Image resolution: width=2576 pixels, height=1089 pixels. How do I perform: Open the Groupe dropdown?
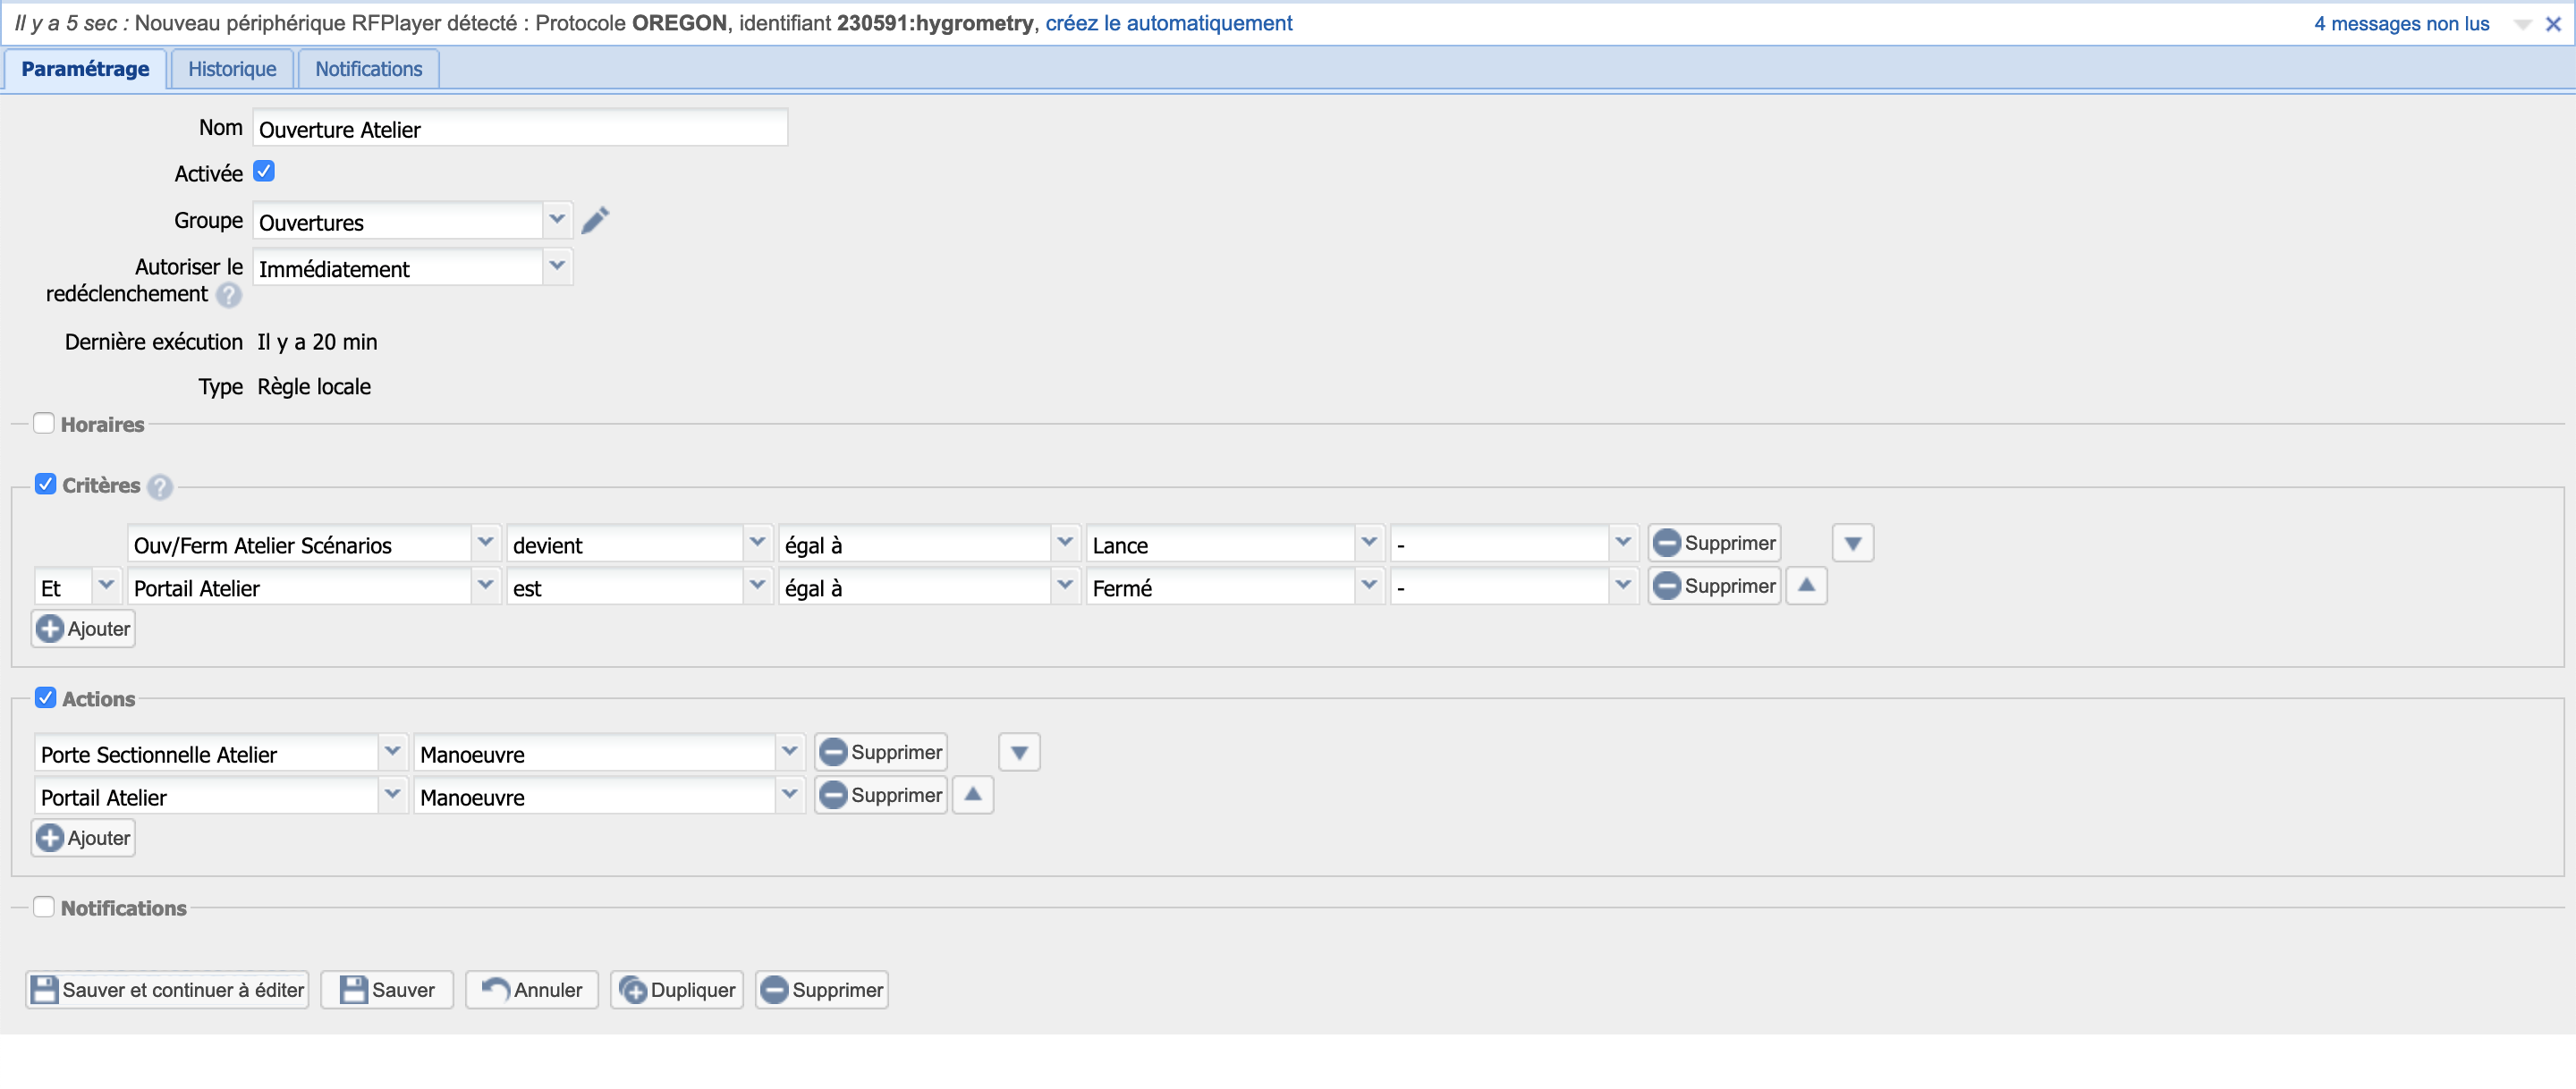[557, 220]
